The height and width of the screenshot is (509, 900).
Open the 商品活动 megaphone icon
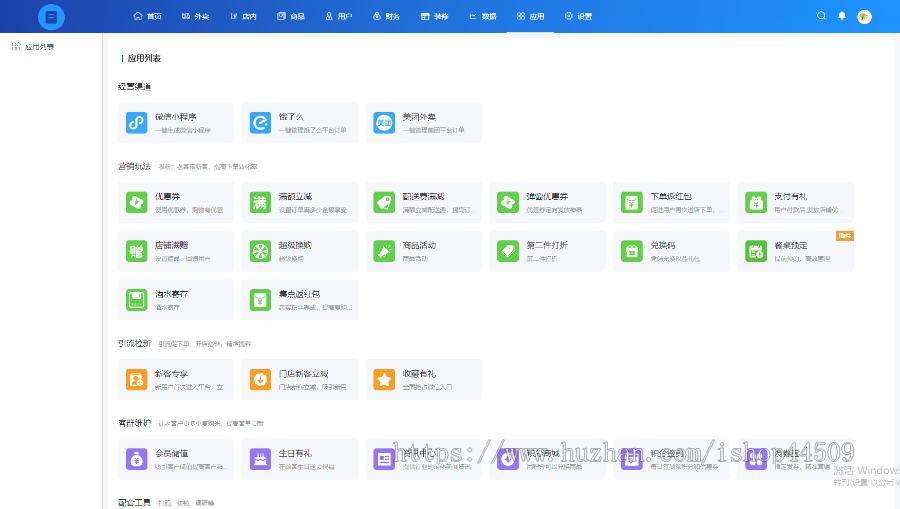pyautogui.click(x=384, y=251)
